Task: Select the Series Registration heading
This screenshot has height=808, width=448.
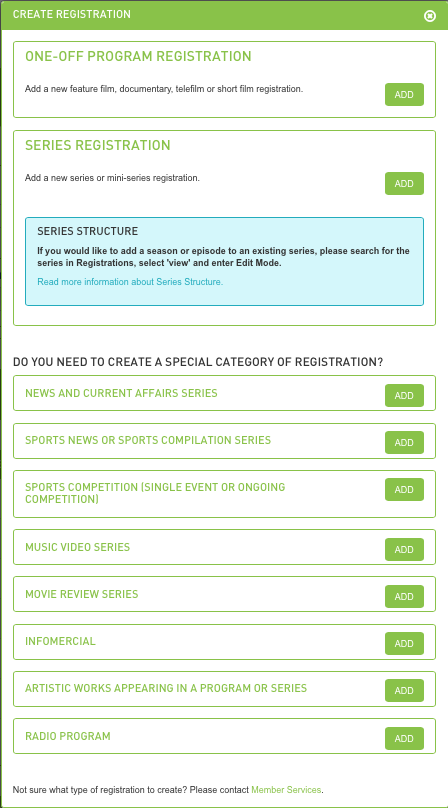Action: (97, 145)
